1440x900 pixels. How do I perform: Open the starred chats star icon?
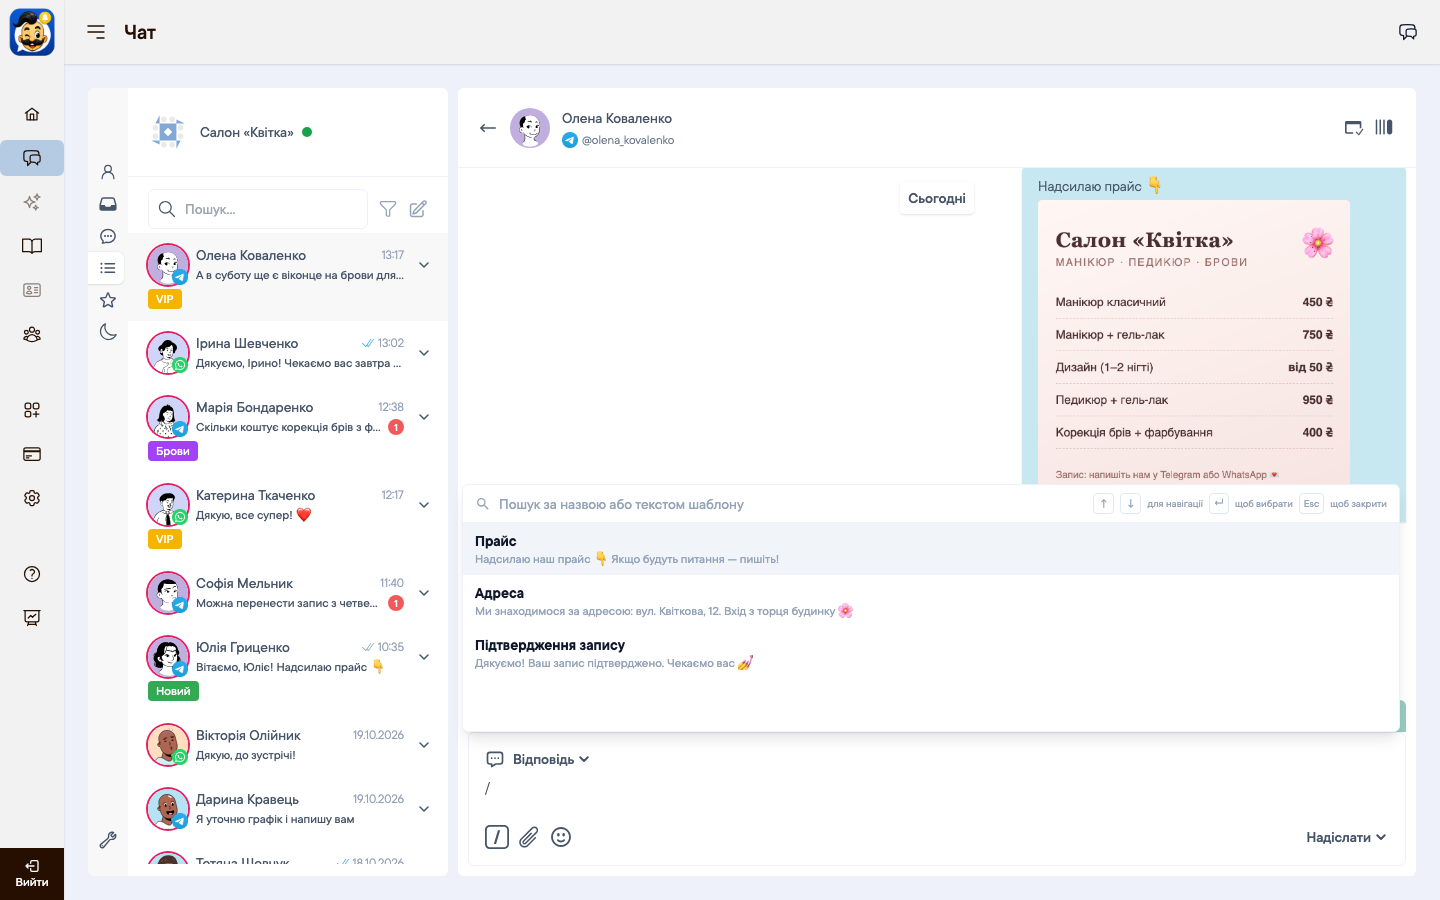click(108, 300)
